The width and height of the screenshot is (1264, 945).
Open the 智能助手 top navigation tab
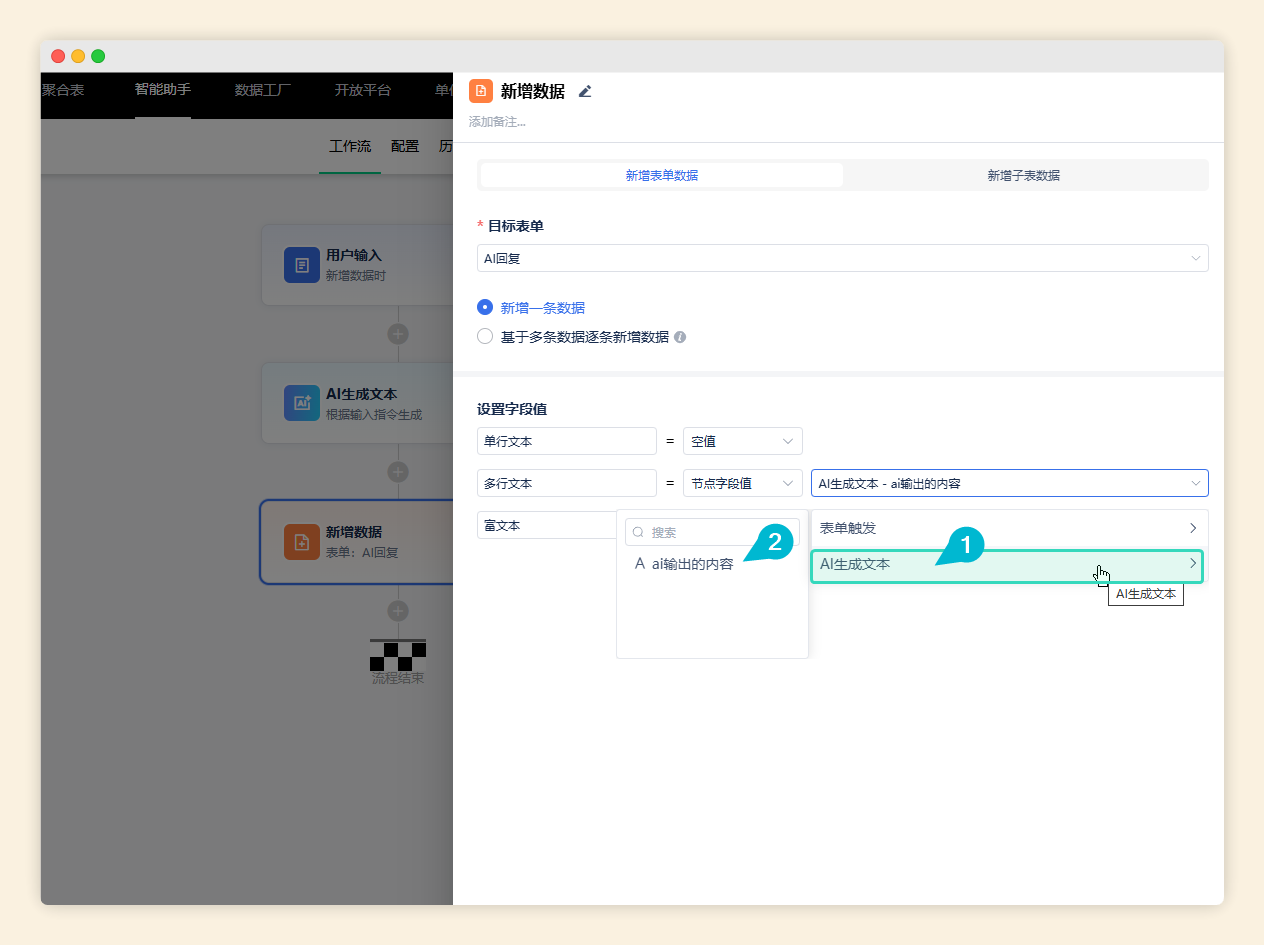coord(163,90)
